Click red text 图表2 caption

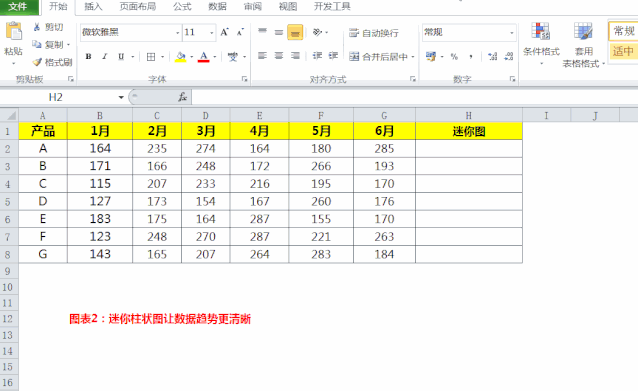[x=160, y=319]
